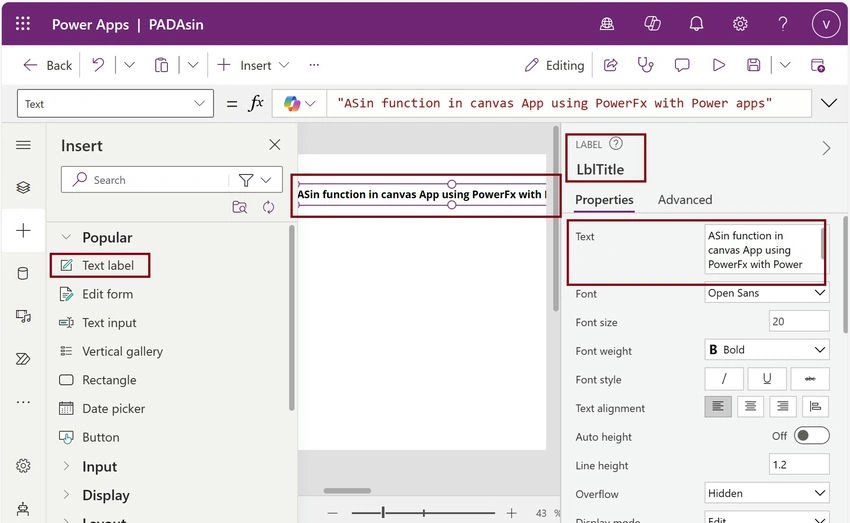Click the Undo icon
The width and height of the screenshot is (850, 523).
(x=98, y=65)
